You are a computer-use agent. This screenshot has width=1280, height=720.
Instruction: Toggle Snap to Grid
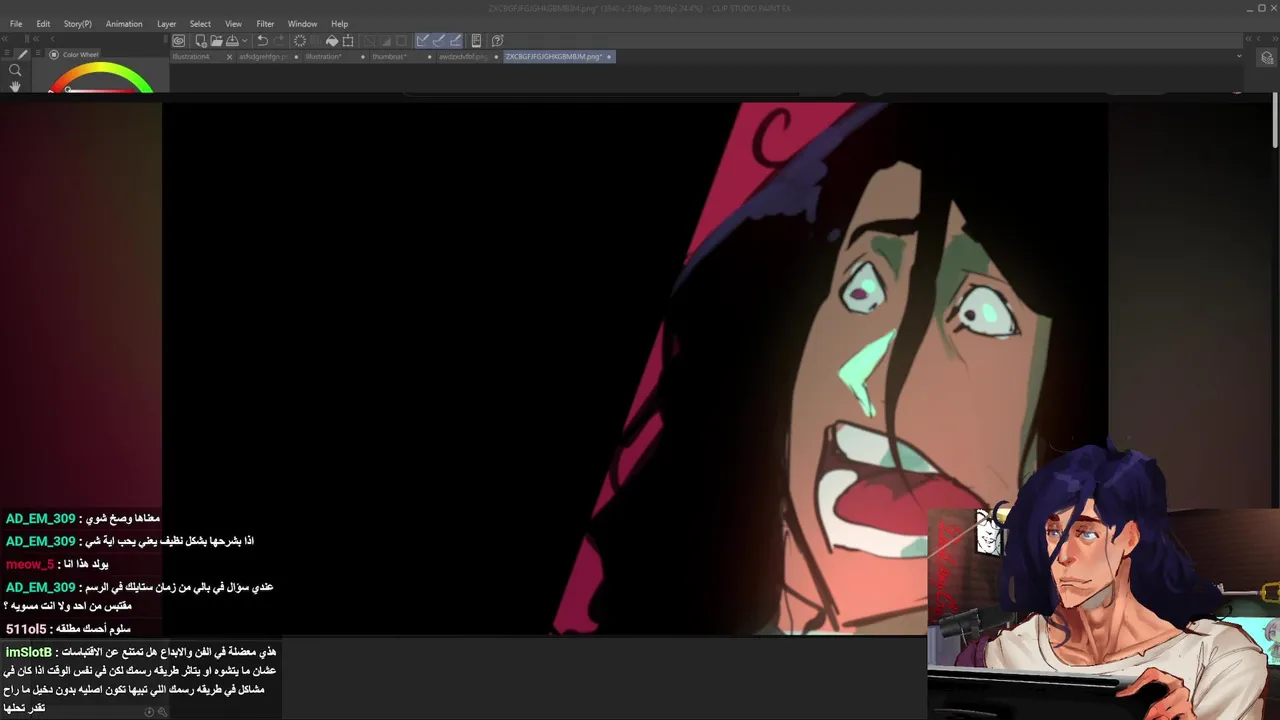[x=457, y=41]
